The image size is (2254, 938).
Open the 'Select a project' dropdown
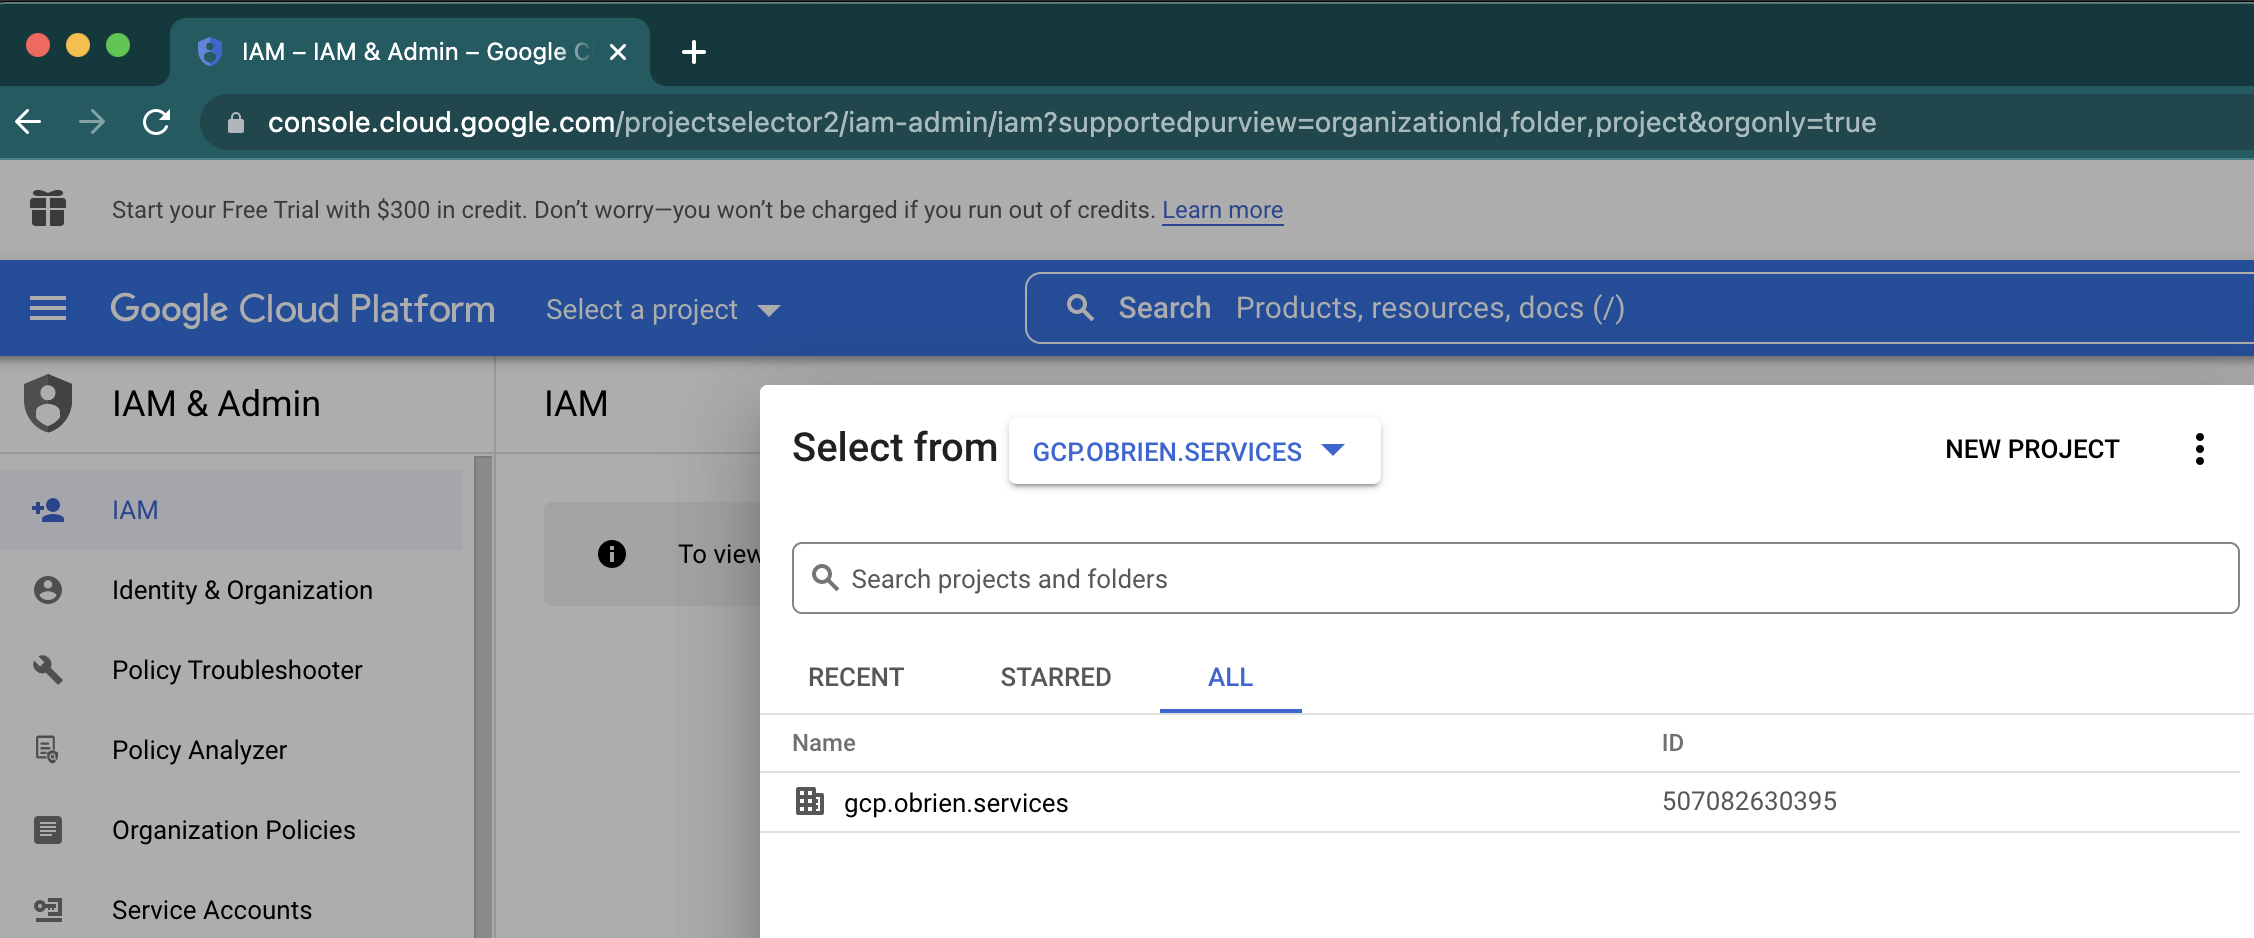[x=663, y=310]
